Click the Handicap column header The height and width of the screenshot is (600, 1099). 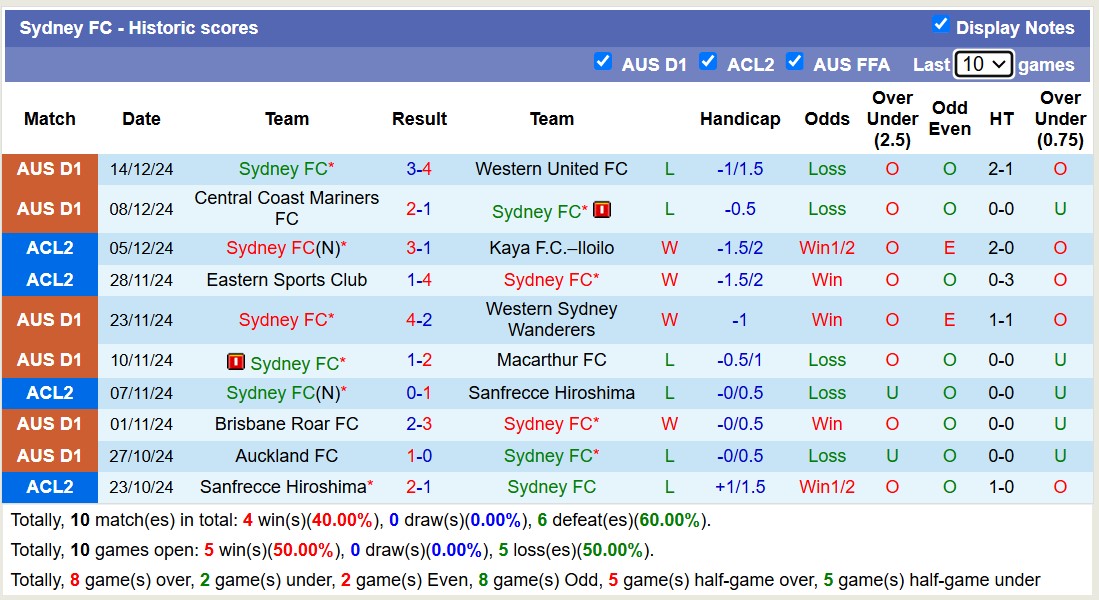[740, 118]
